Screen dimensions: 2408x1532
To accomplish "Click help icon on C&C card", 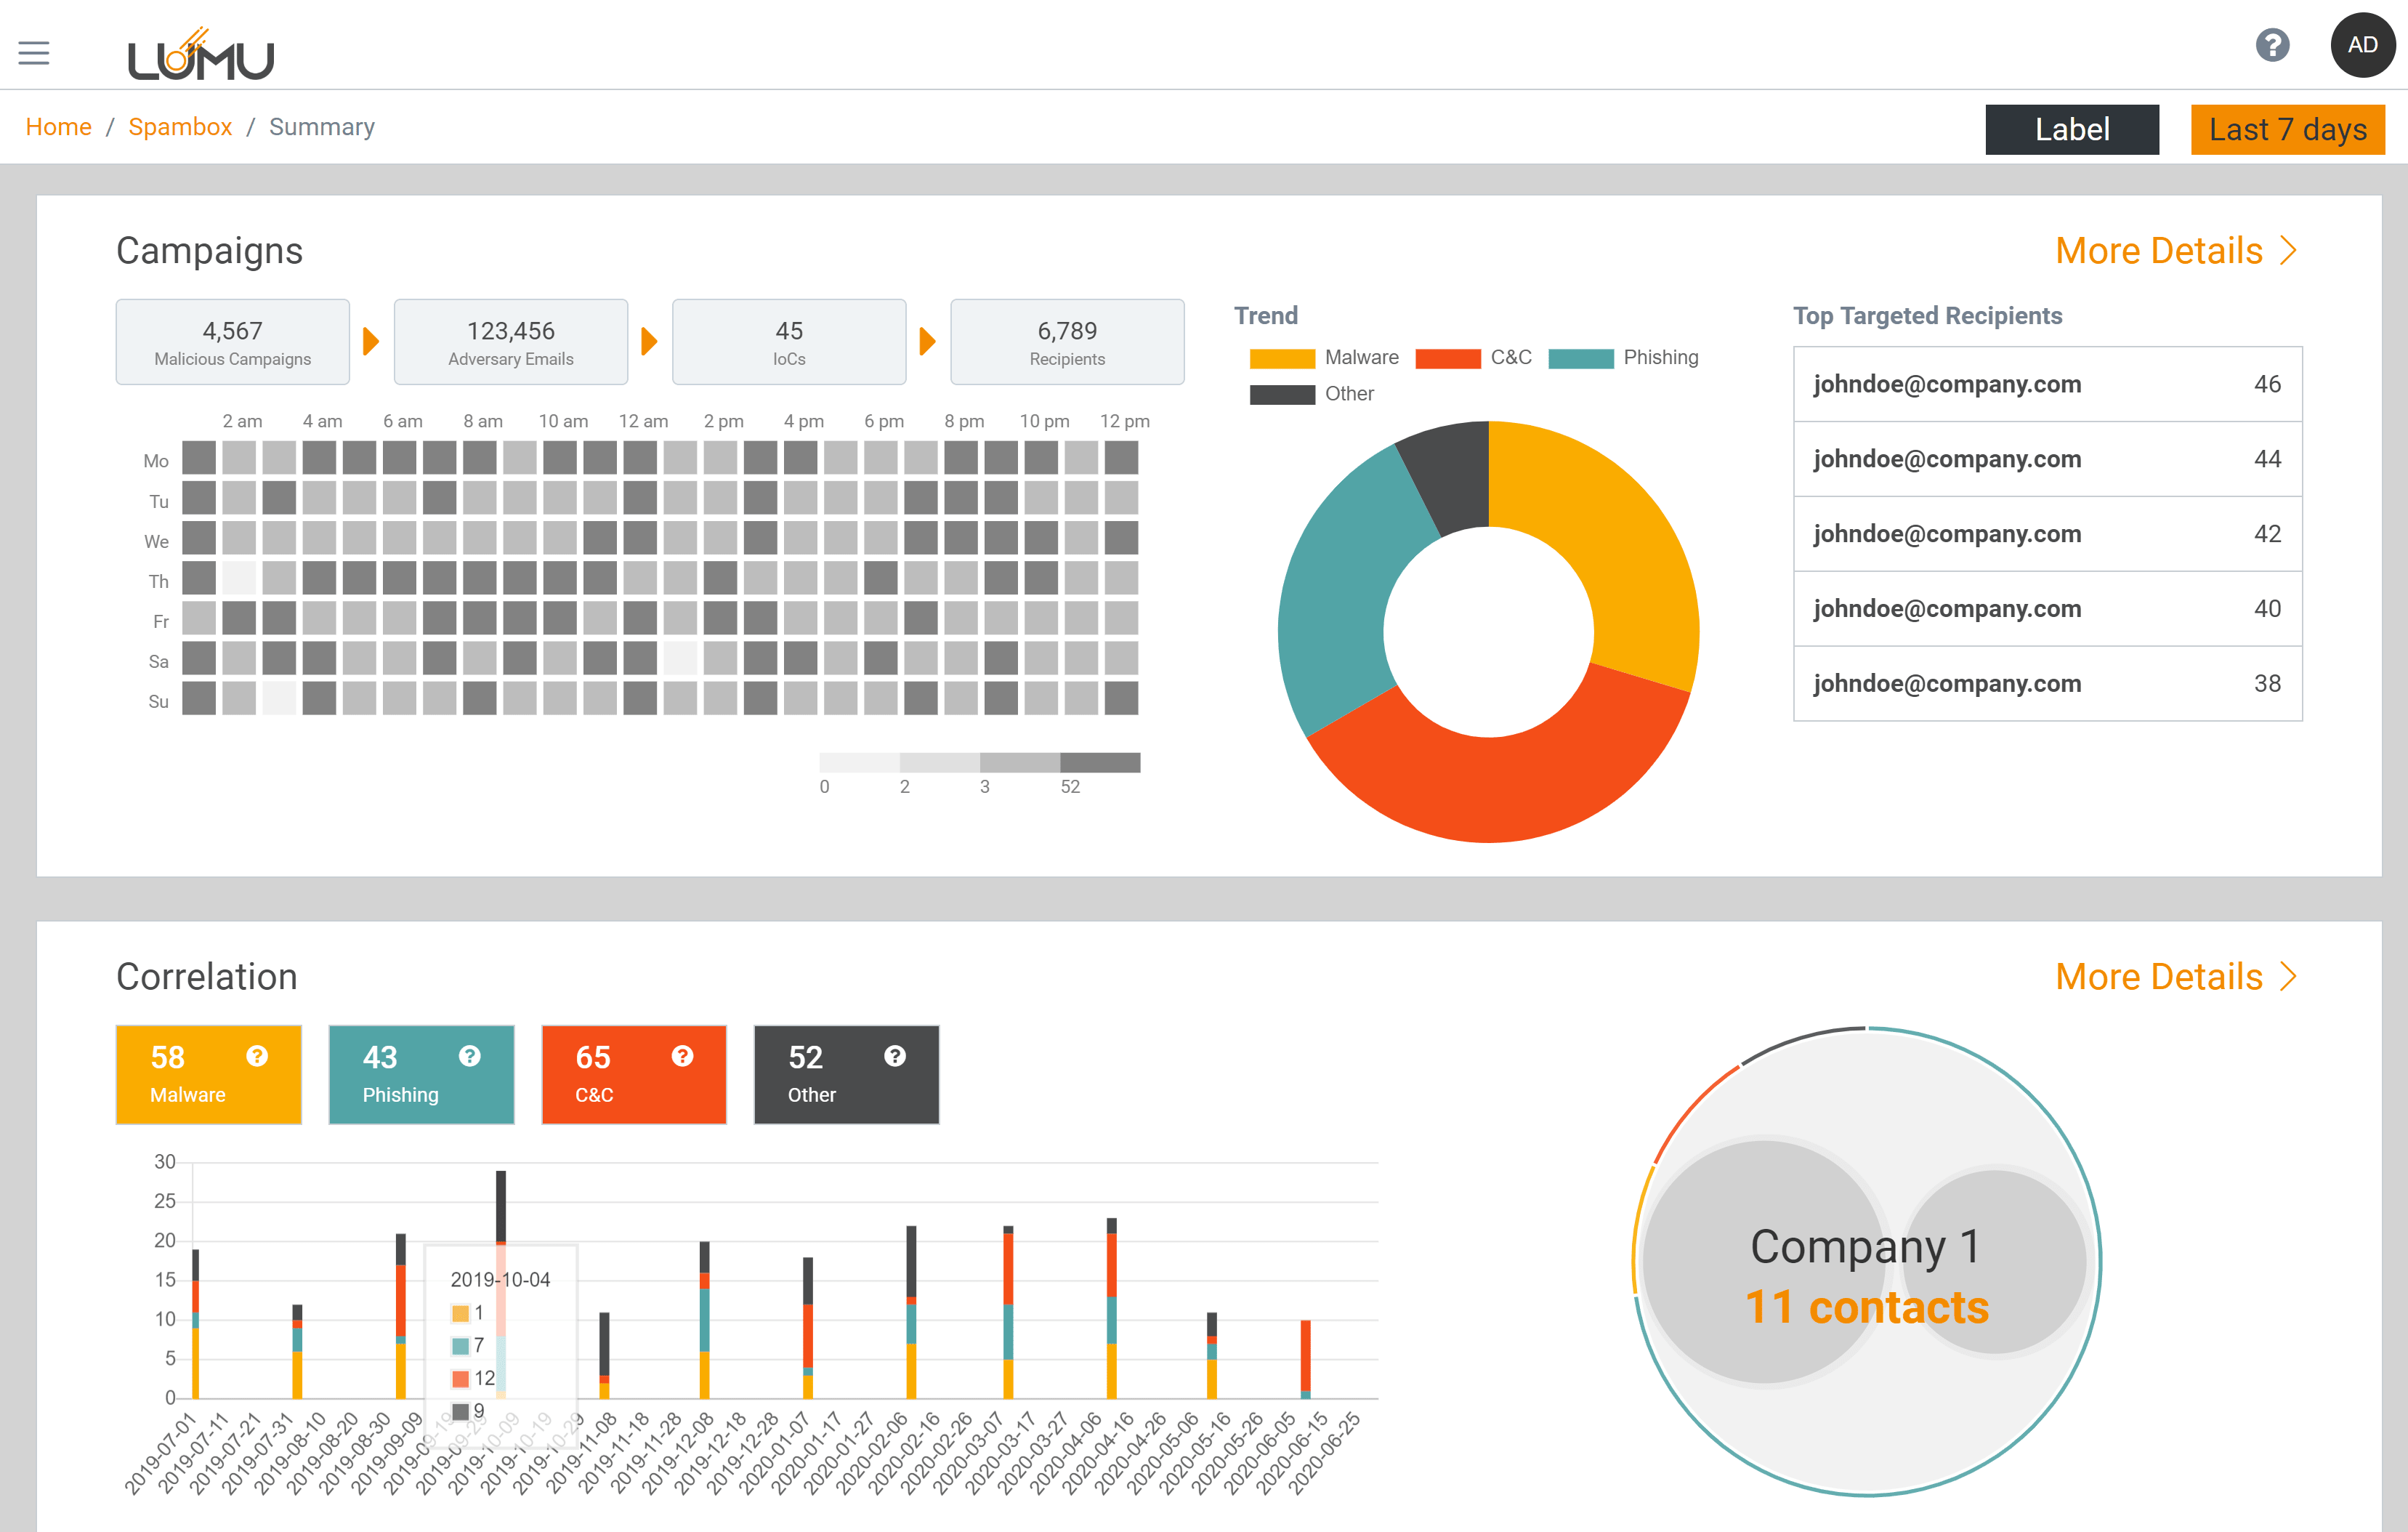I will [x=682, y=1056].
